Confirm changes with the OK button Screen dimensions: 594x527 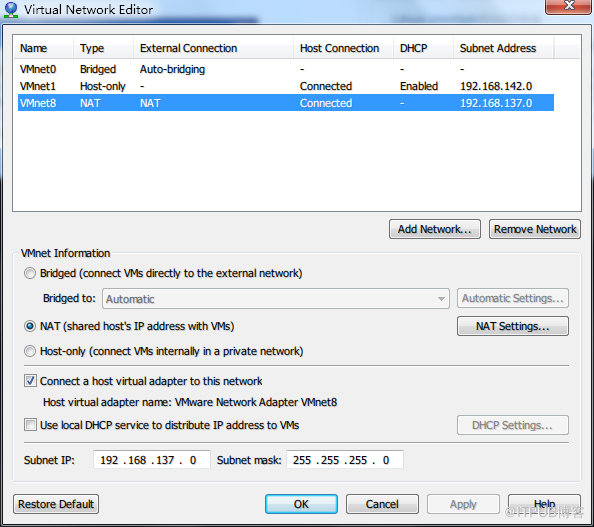point(301,504)
